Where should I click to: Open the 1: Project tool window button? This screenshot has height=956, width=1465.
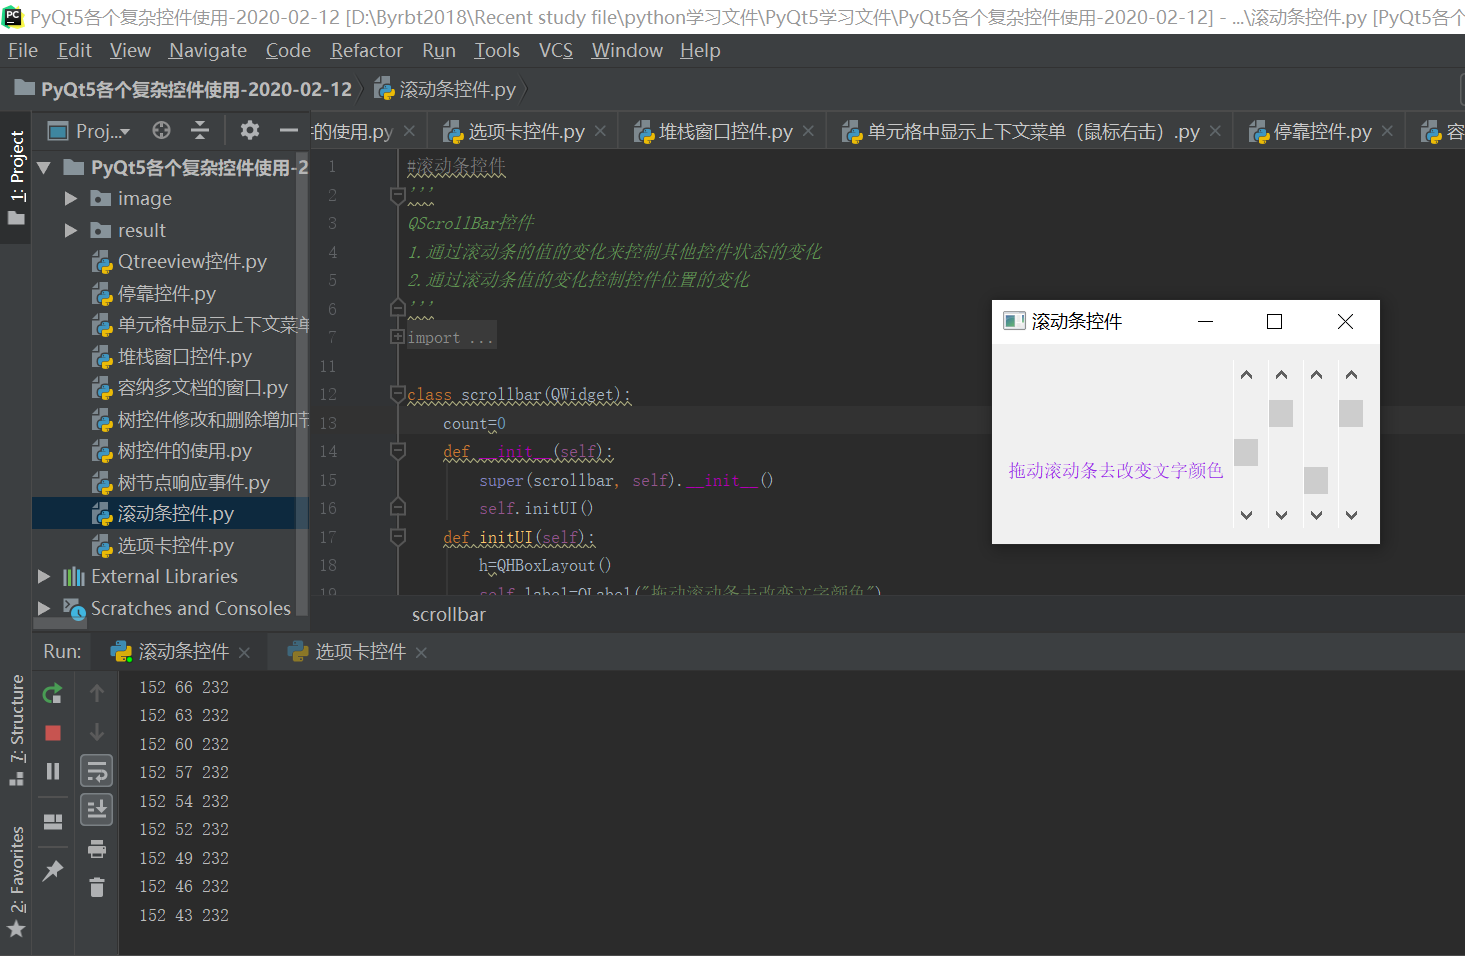pos(16,177)
